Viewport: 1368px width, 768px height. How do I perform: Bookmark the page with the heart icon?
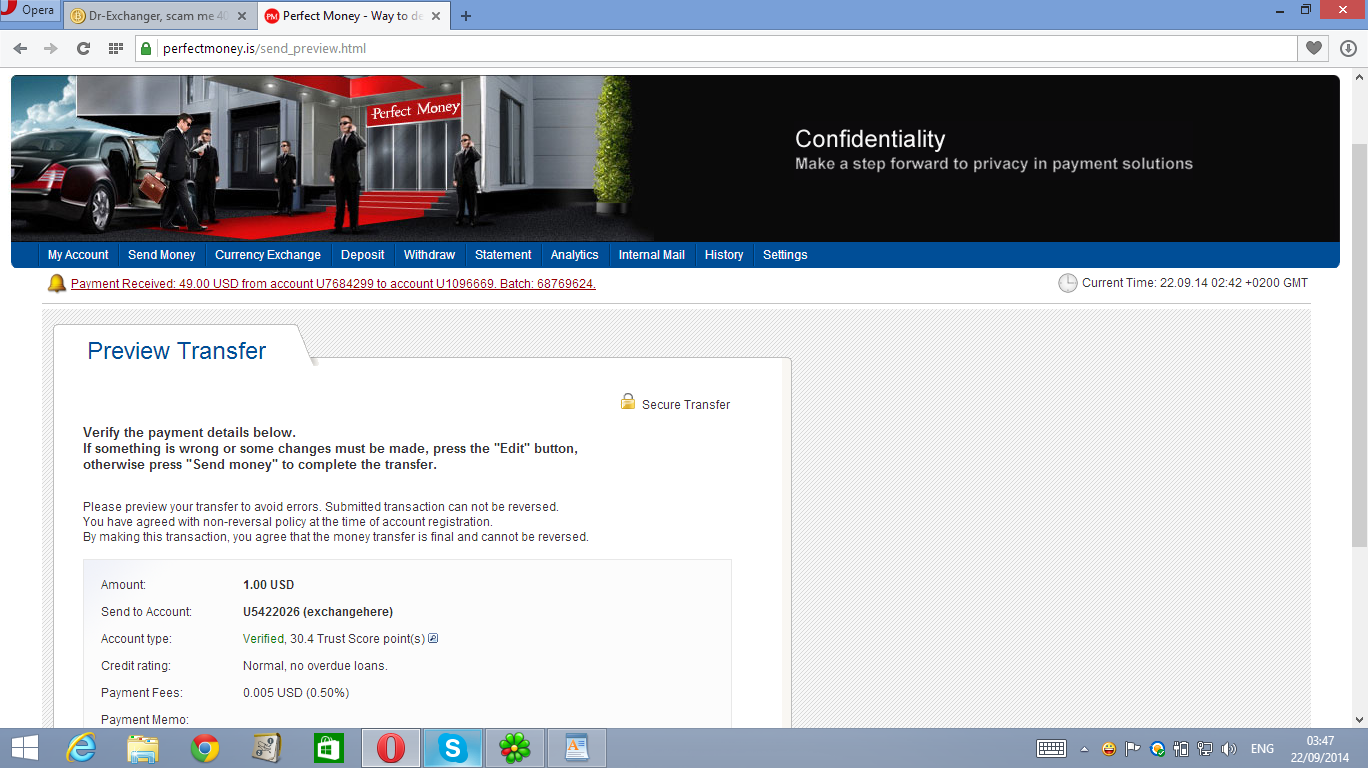click(x=1314, y=48)
